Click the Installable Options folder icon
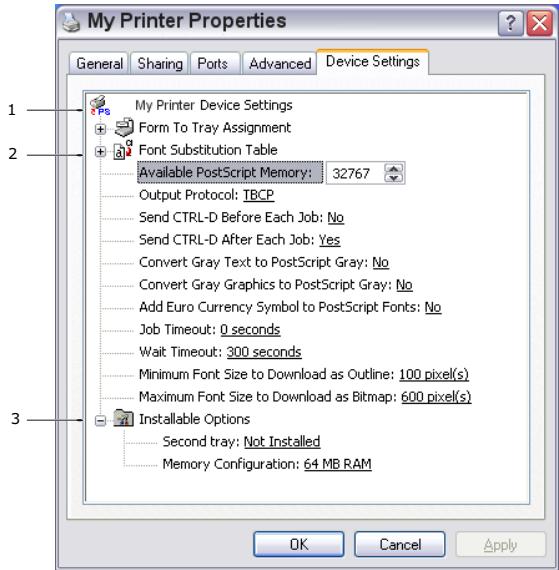Viewport: 559px width, 570px height. (x=124, y=418)
